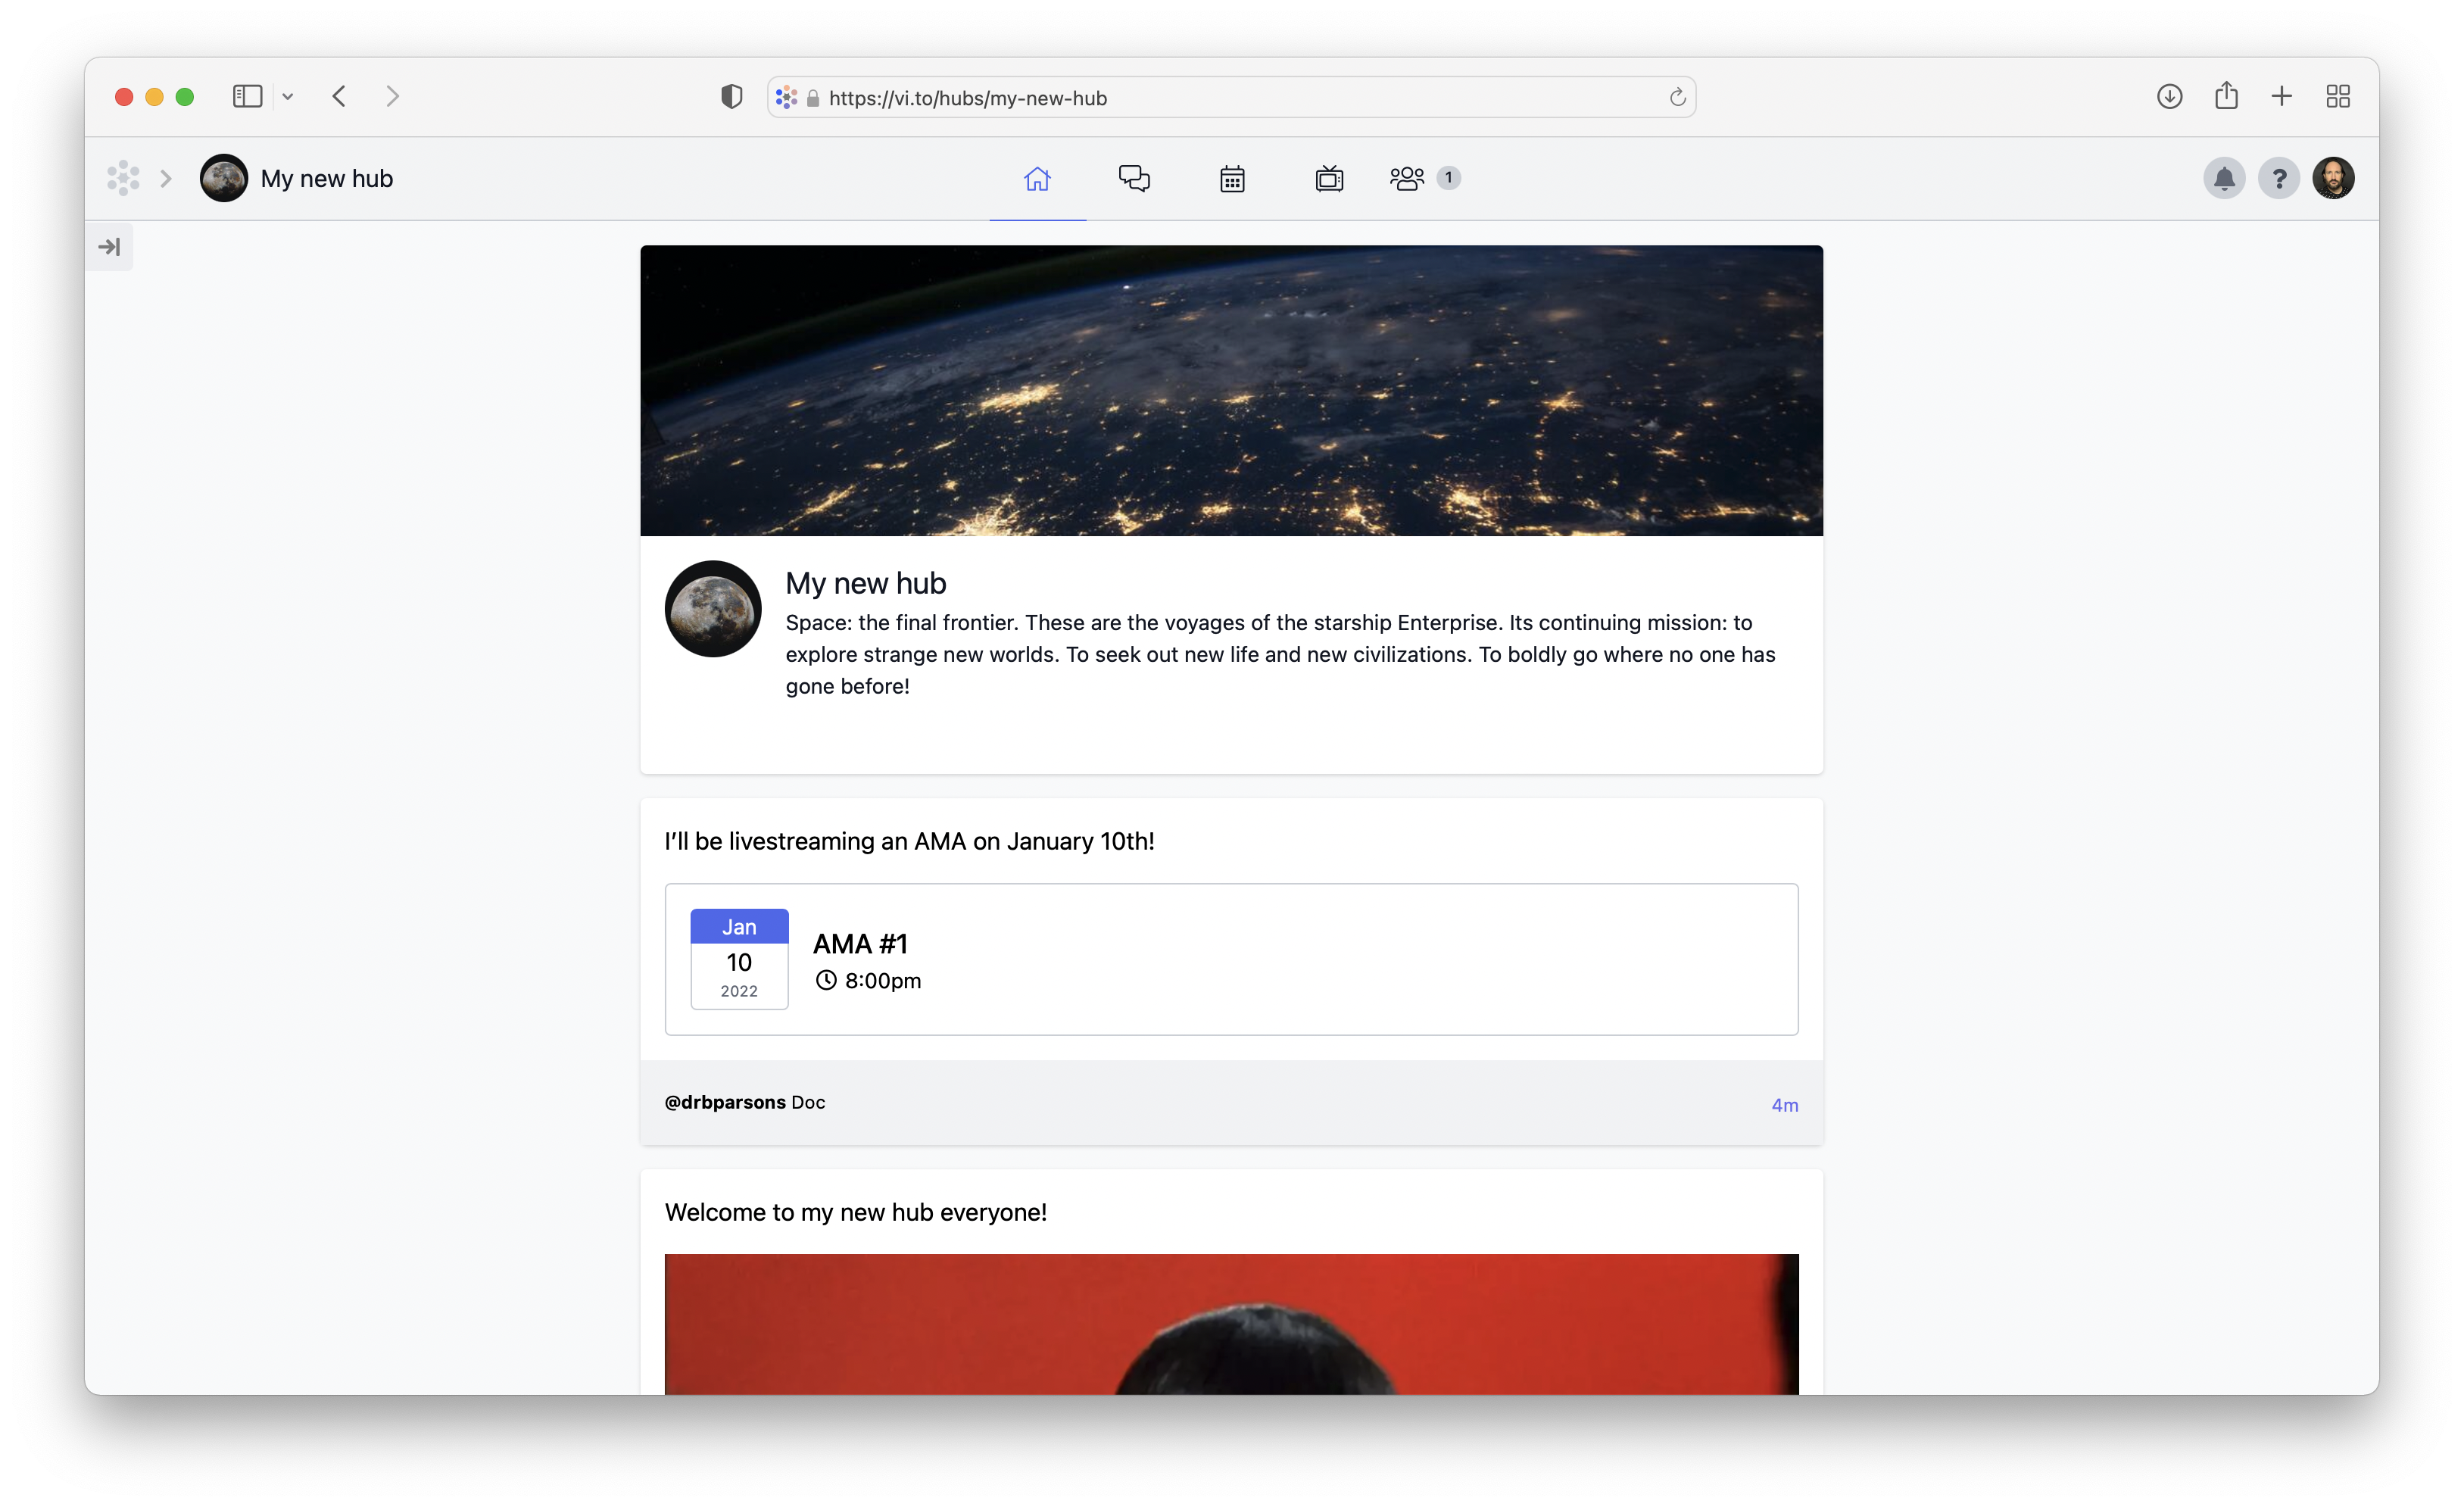Open notifications via the bell icon
2464x1507 pixels.
click(2224, 178)
